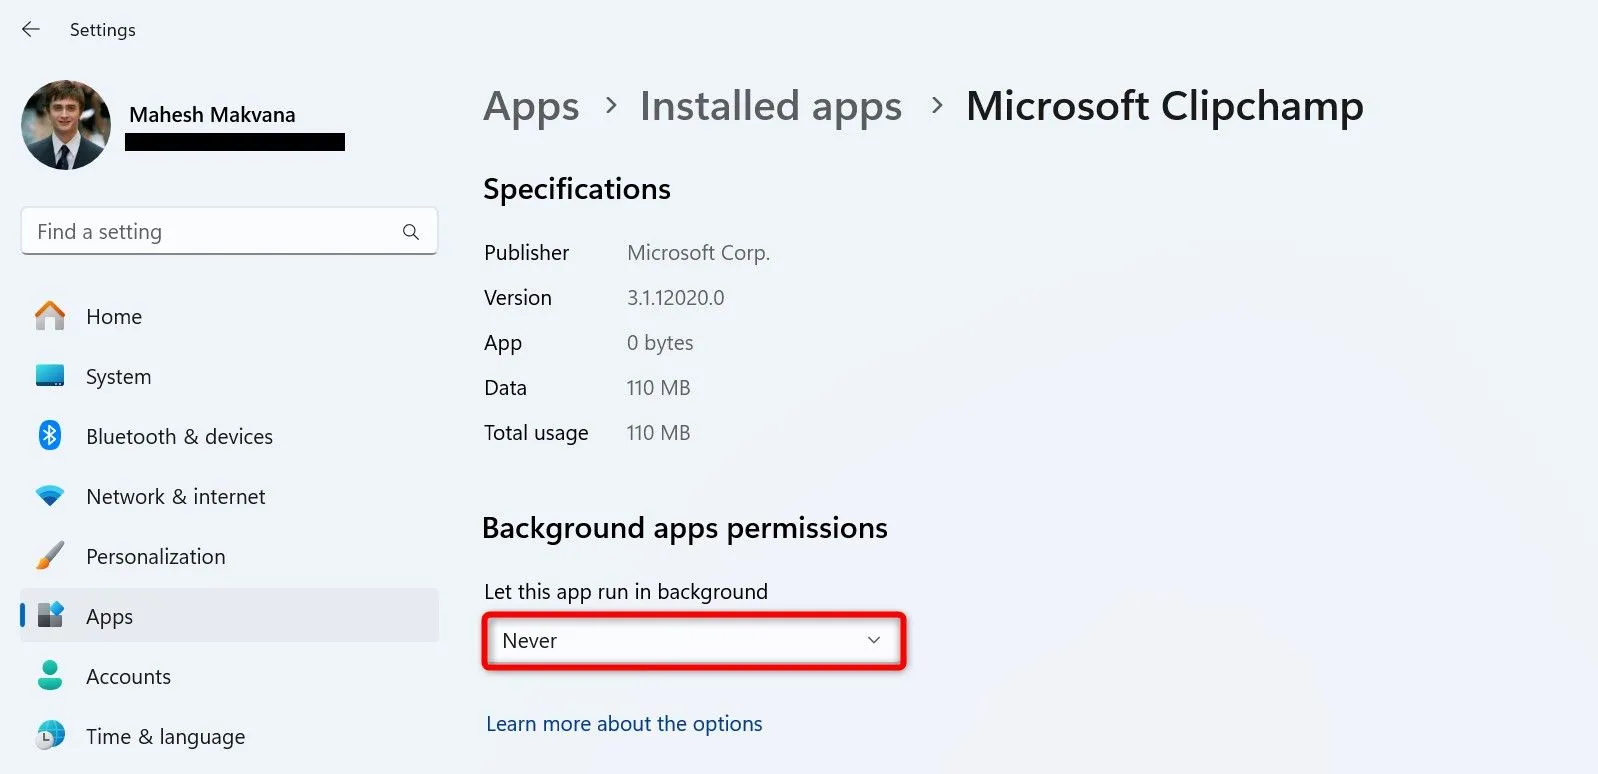Select Apps in the sidebar
The width and height of the screenshot is (1598, 774).
[110, 616]
